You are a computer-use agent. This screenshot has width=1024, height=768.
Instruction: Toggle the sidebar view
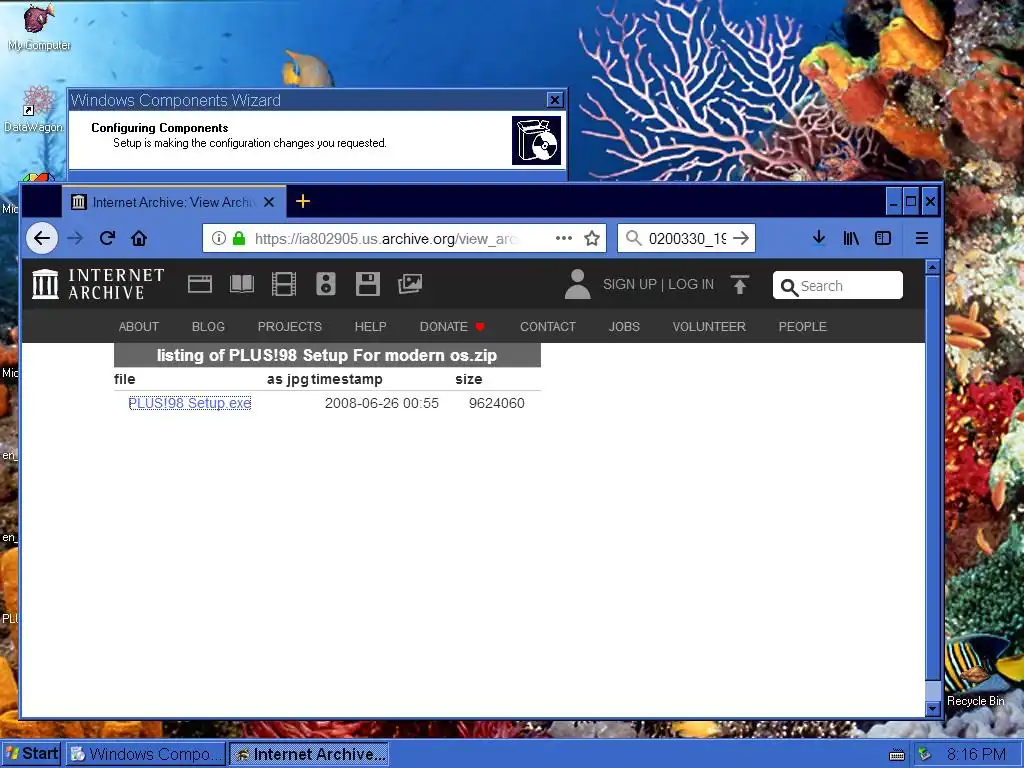coord(883,238)
